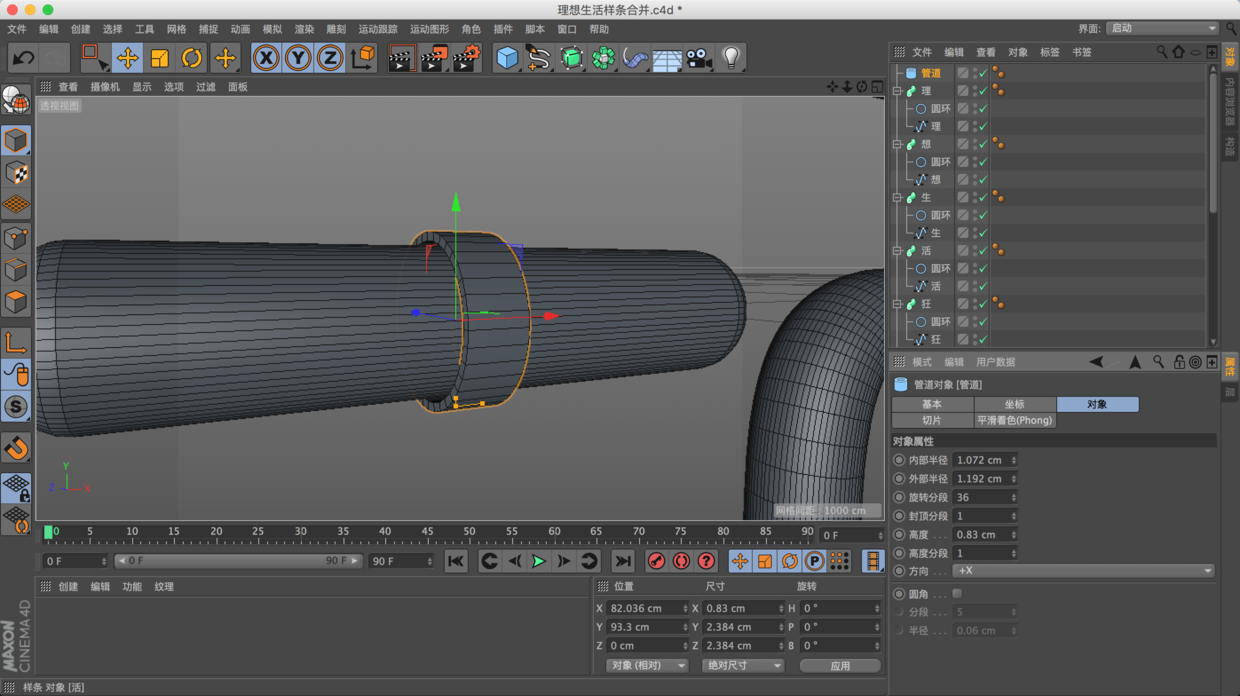
Task: Open the viewport 摄像机 menu
Action: tap(105, 87)
